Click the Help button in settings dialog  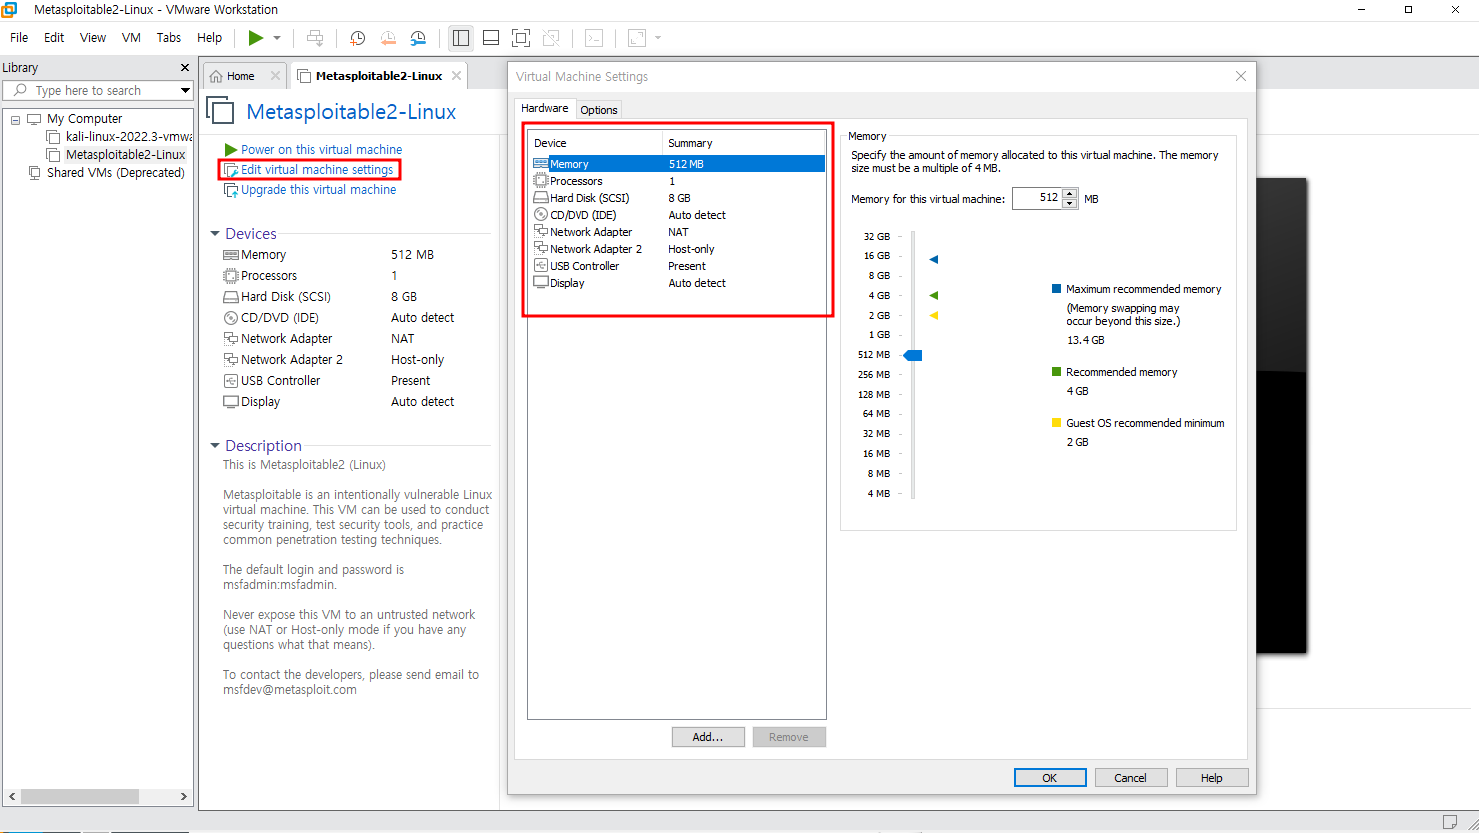tap(1212, 778)
